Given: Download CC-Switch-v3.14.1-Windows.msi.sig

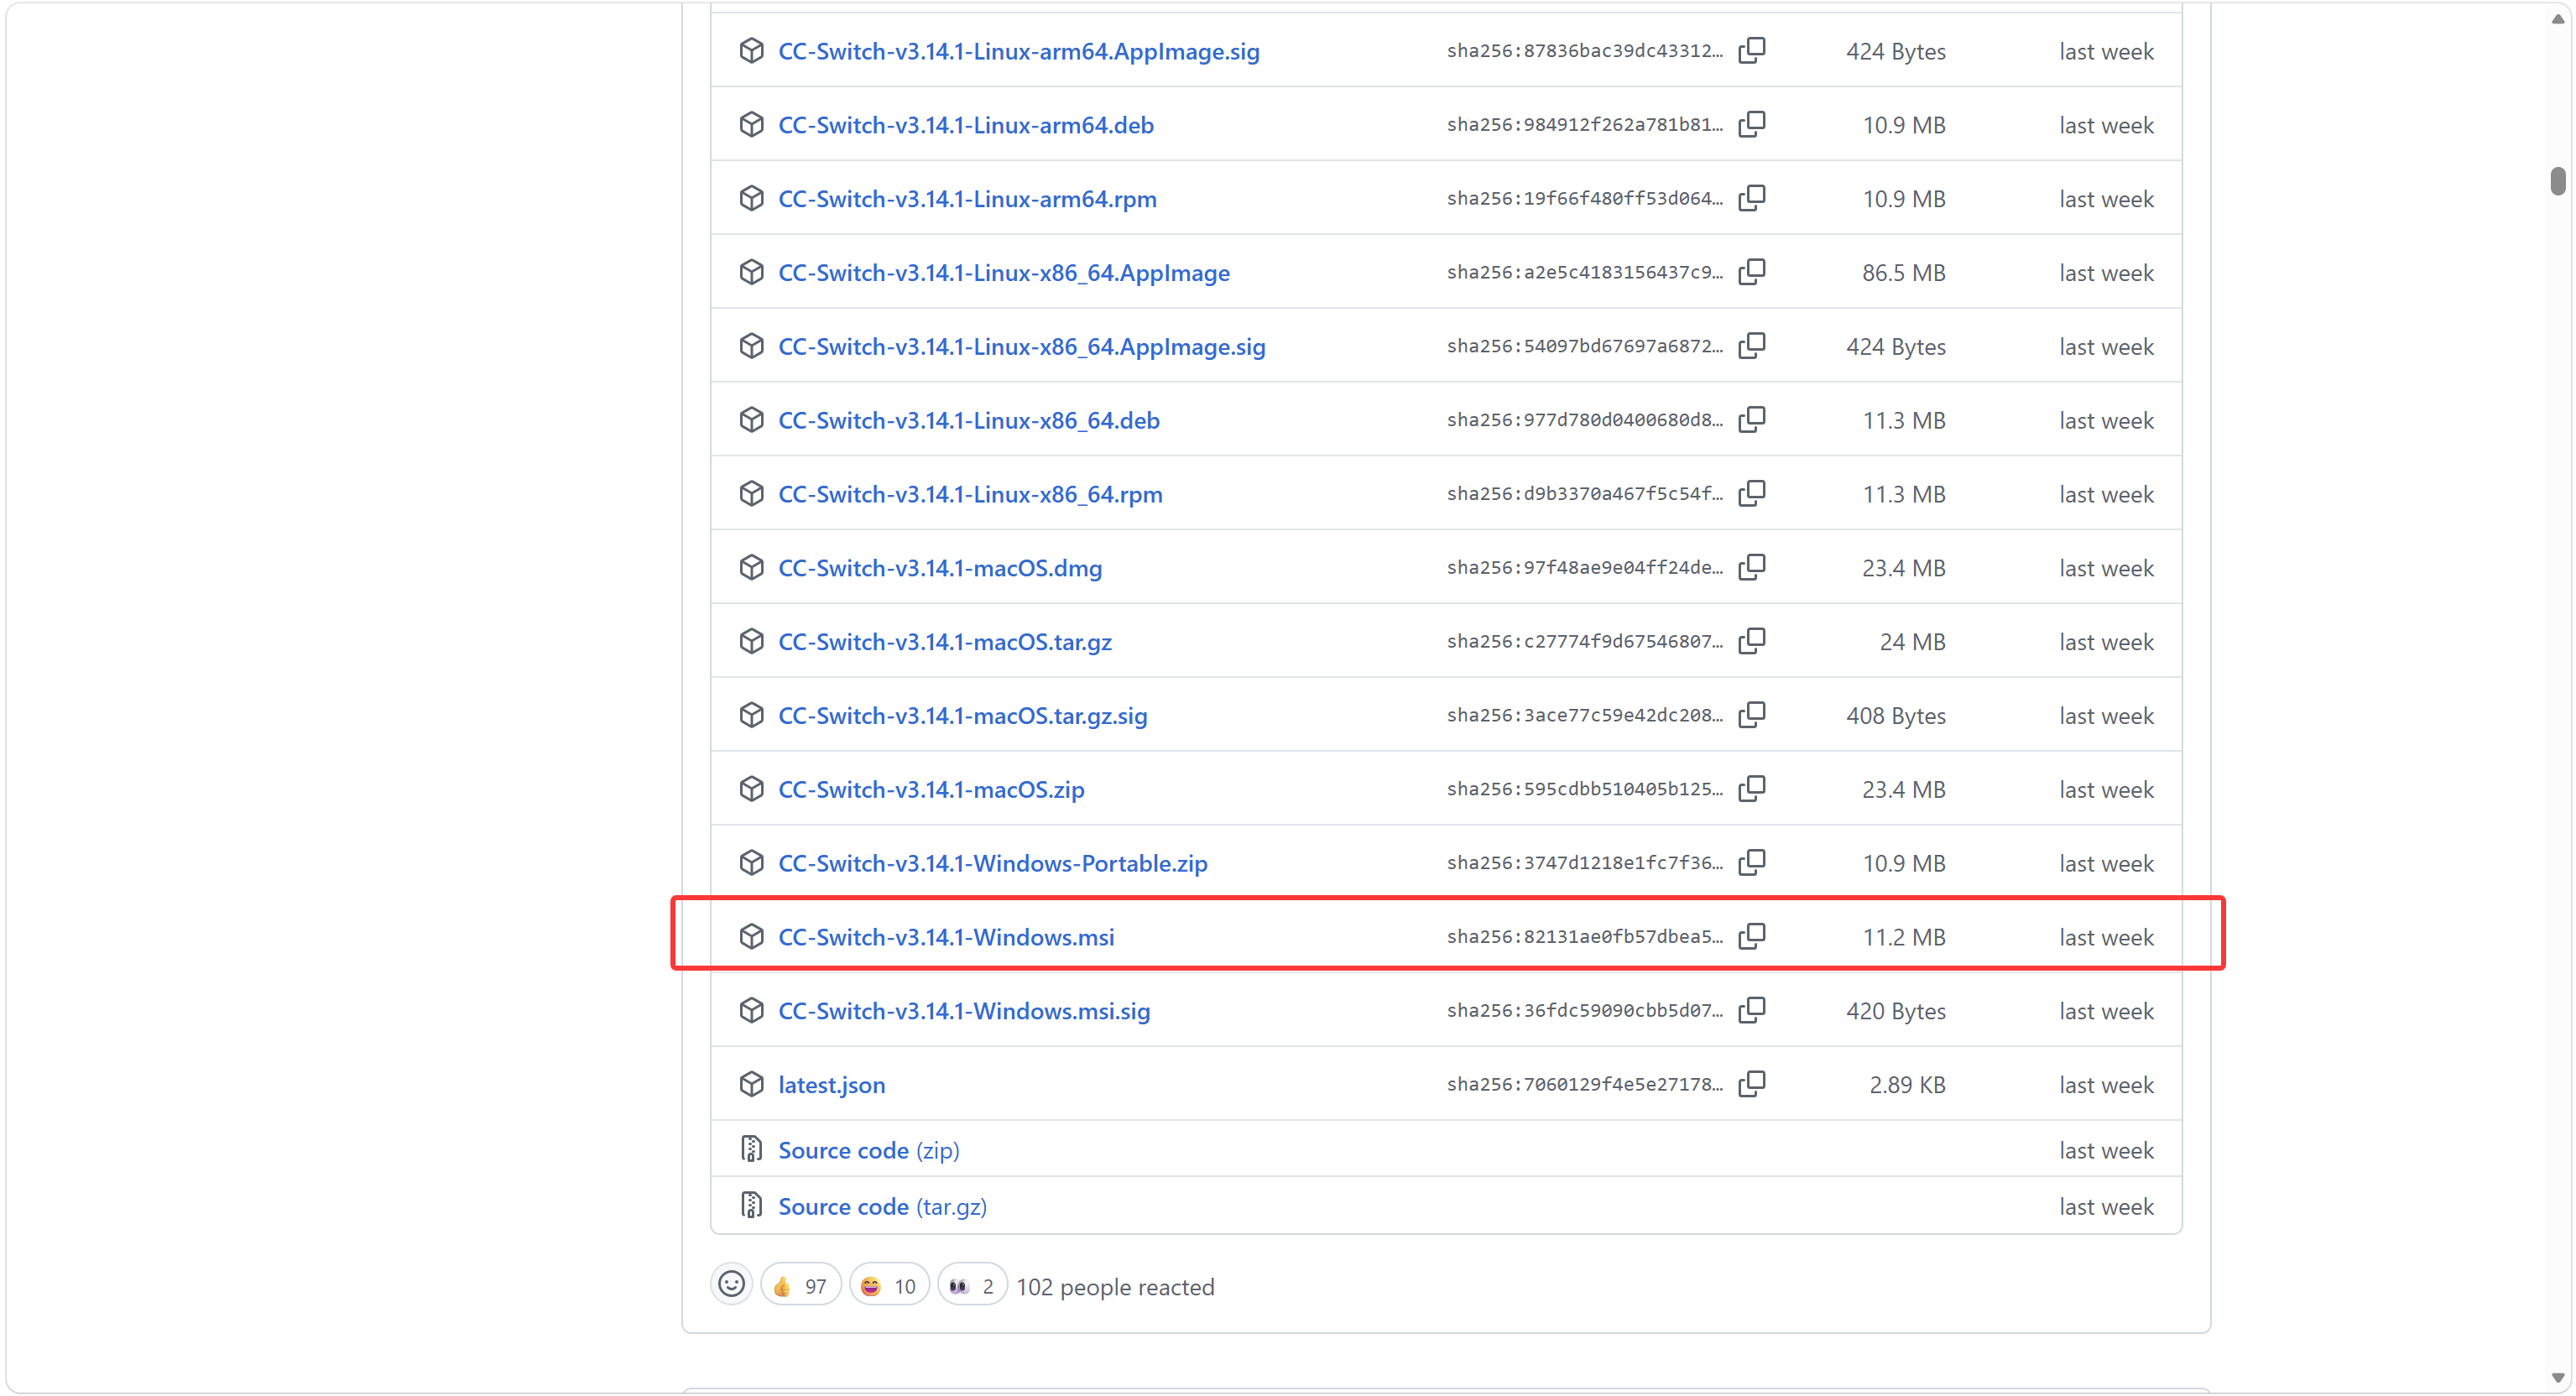Looking at the screenshot, I should (x=964, y=1012).
